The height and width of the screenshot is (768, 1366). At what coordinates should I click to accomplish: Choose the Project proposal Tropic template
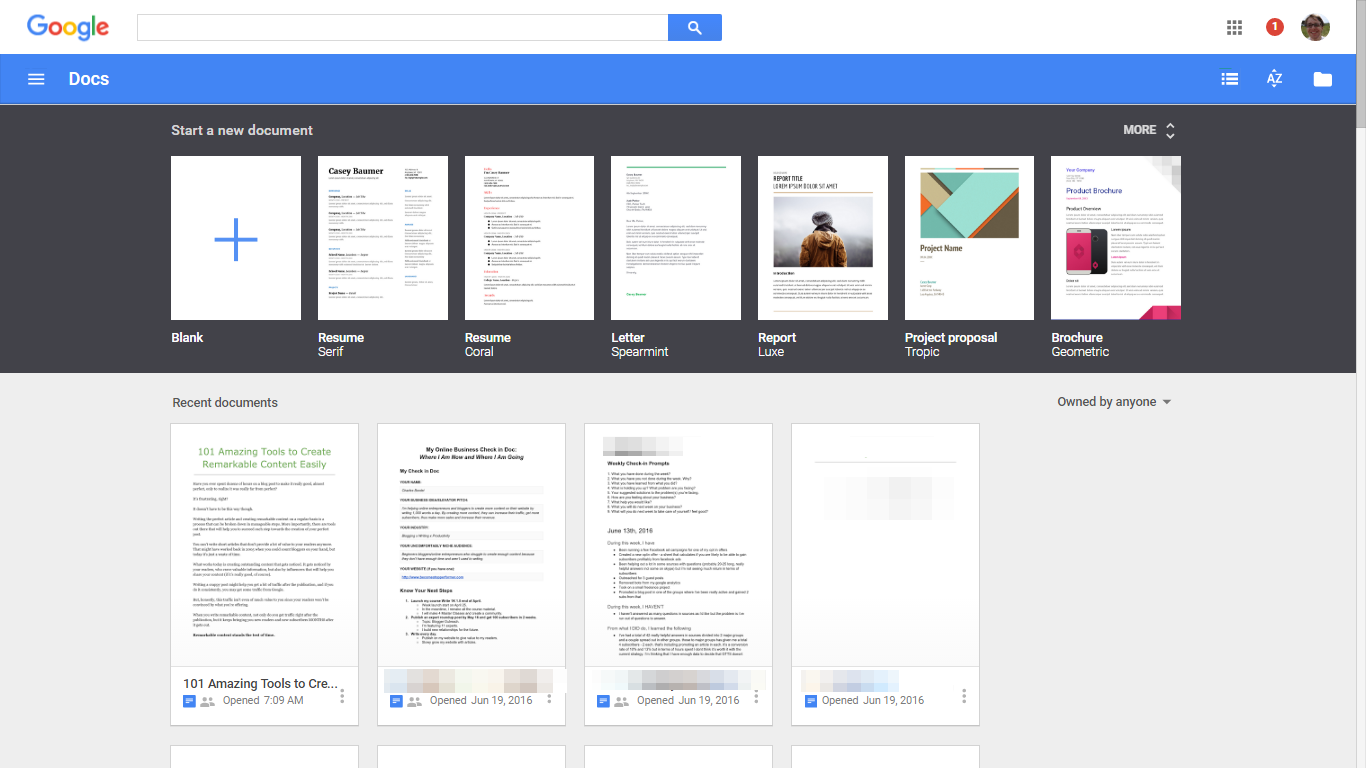coord(969,238)
